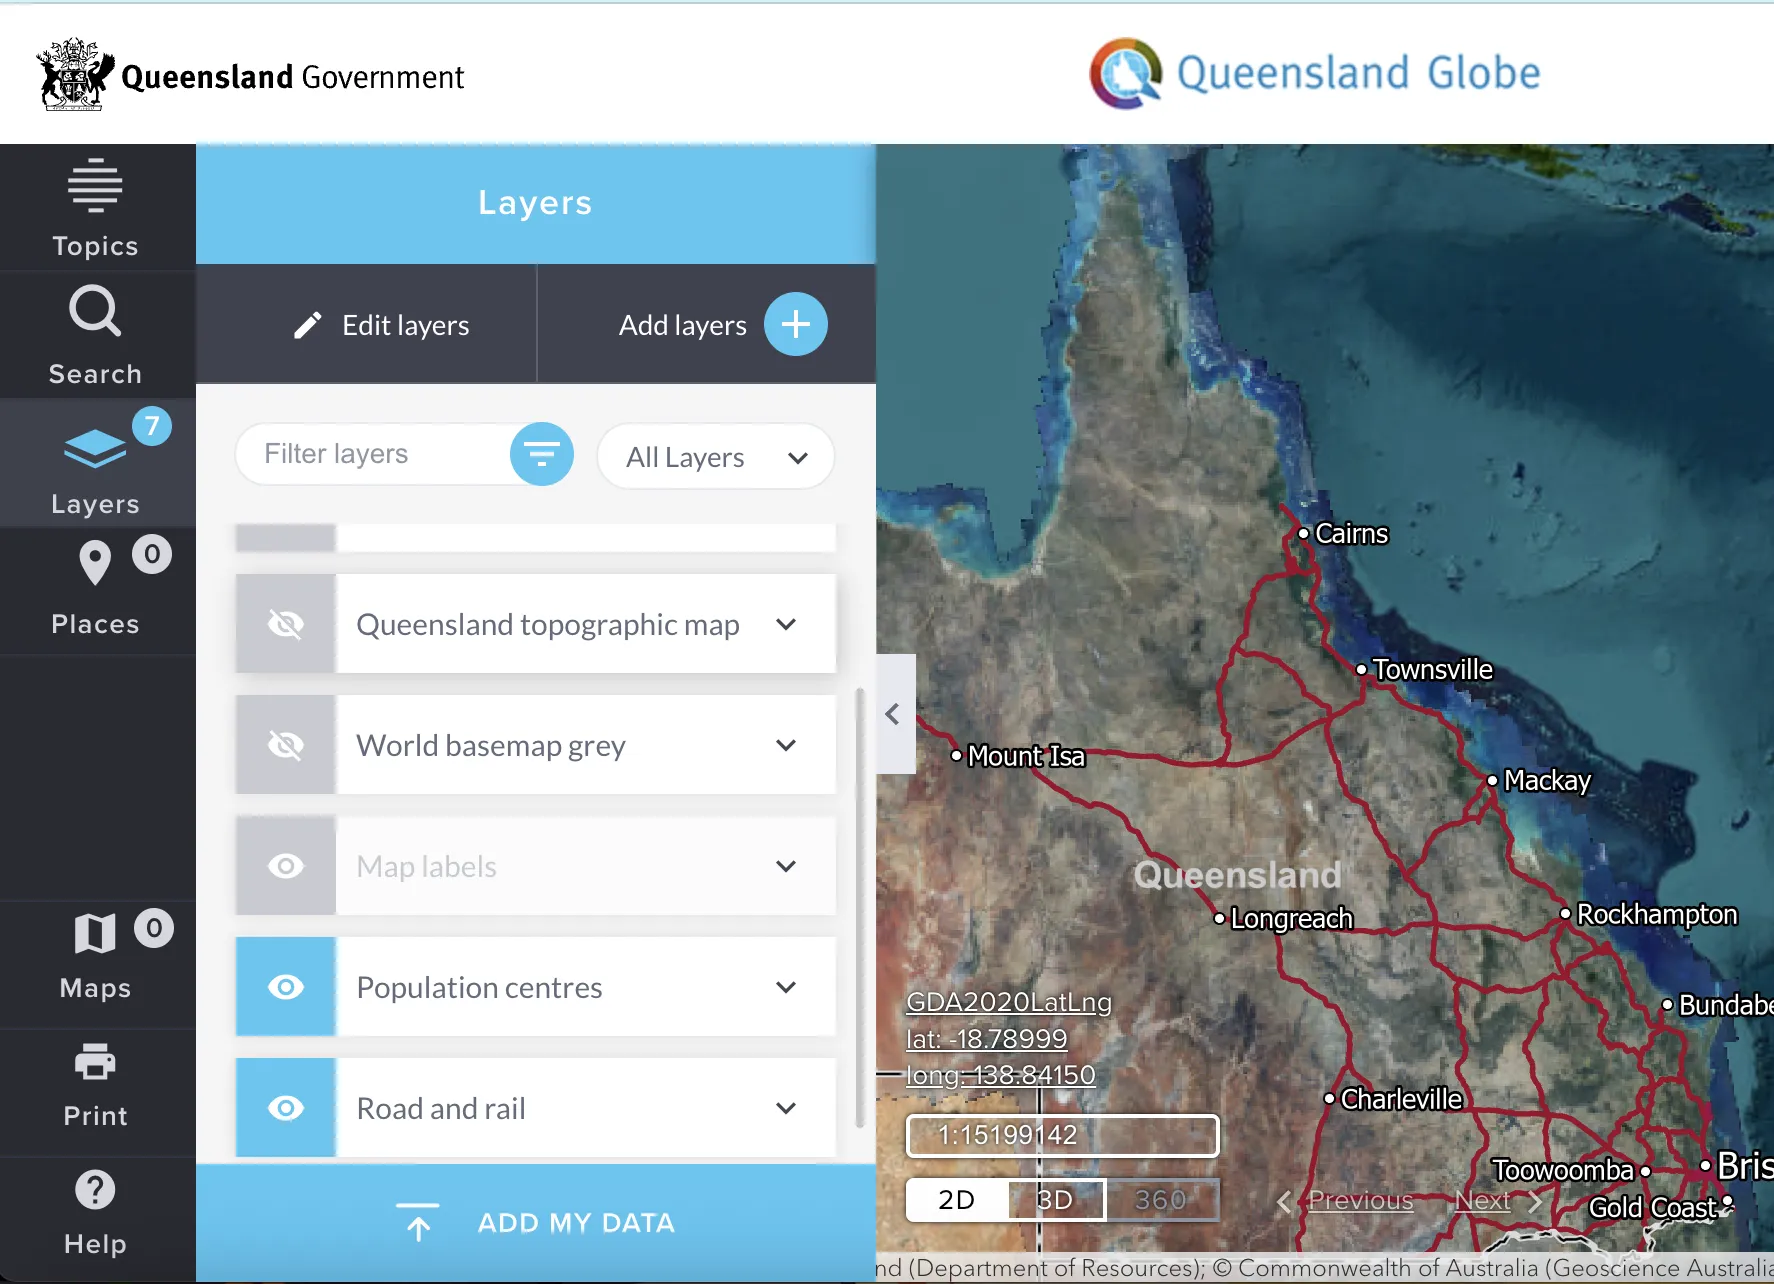Click the Next map extent link
The width and height of the screenshot is (1774, 1284).
coord(1483,1200)
